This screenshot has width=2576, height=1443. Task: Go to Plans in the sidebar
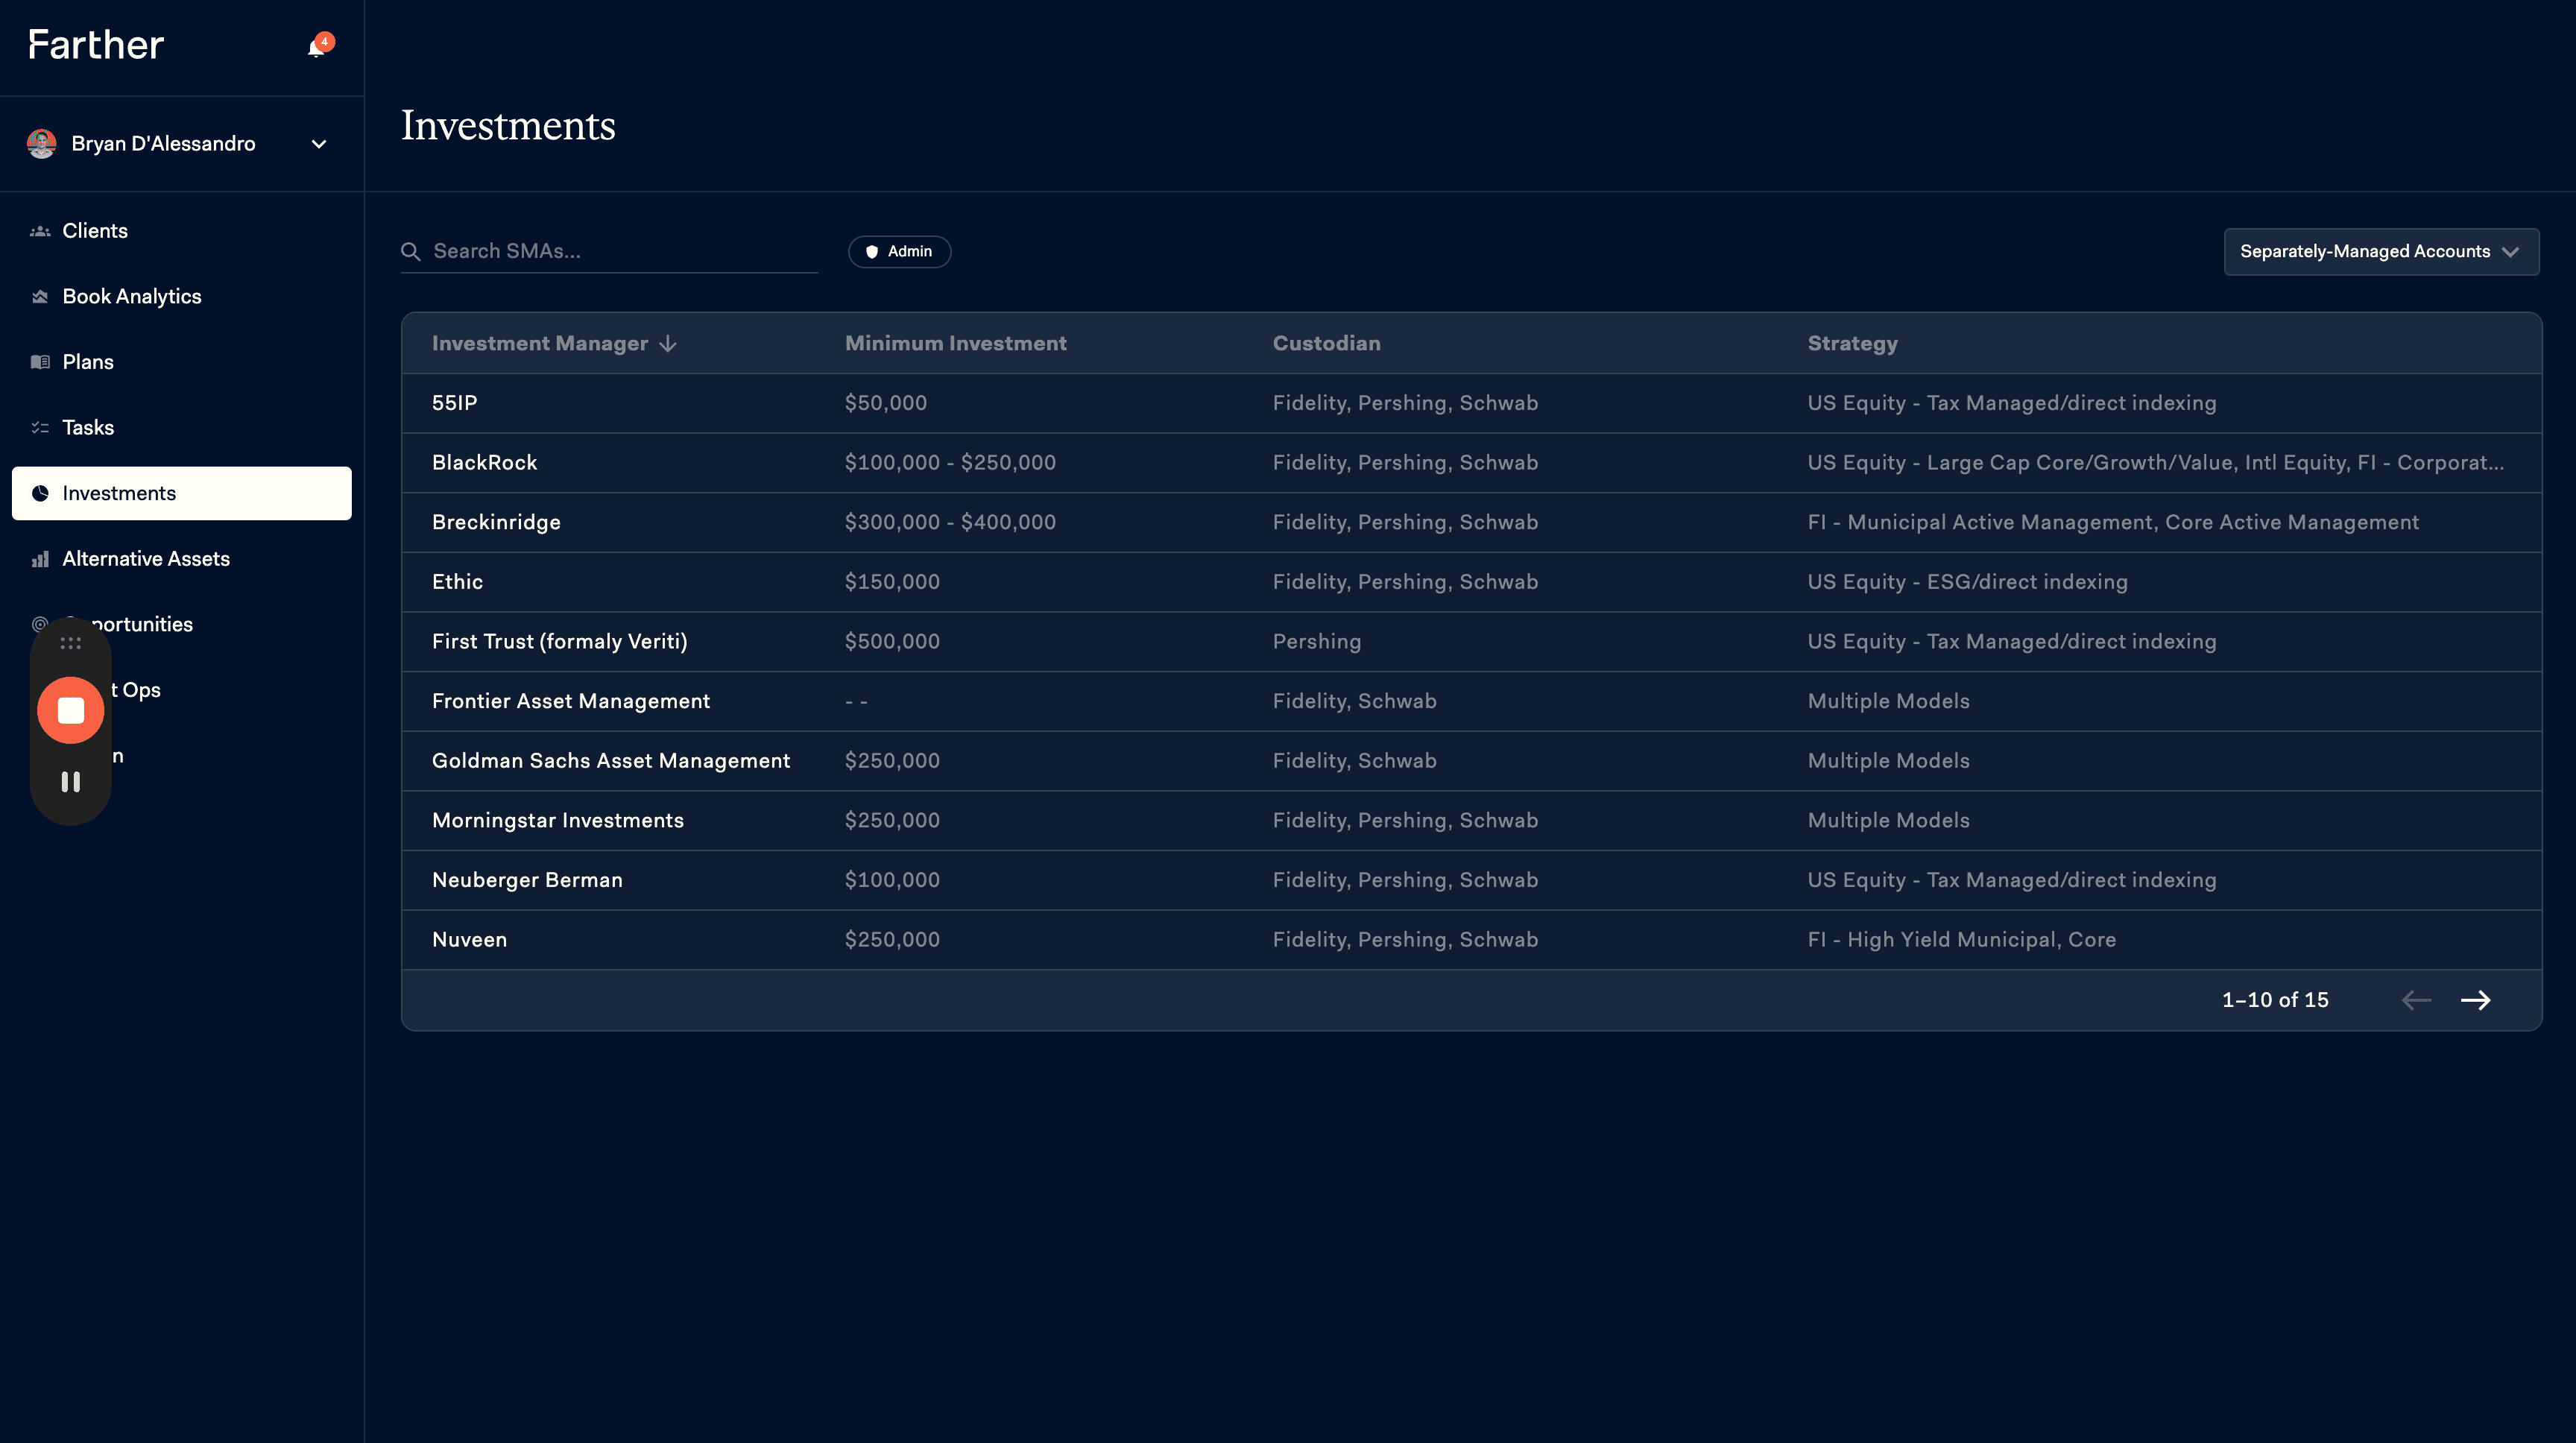click(x=182, y=362)
